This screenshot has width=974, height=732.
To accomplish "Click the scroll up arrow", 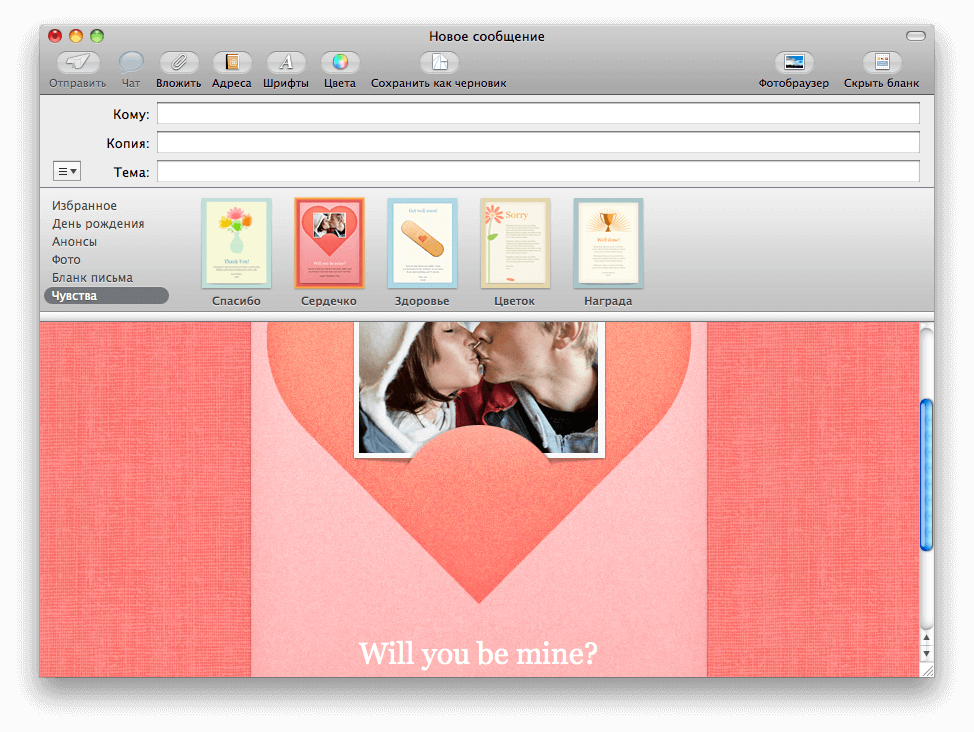I will [x=926, y=638].
